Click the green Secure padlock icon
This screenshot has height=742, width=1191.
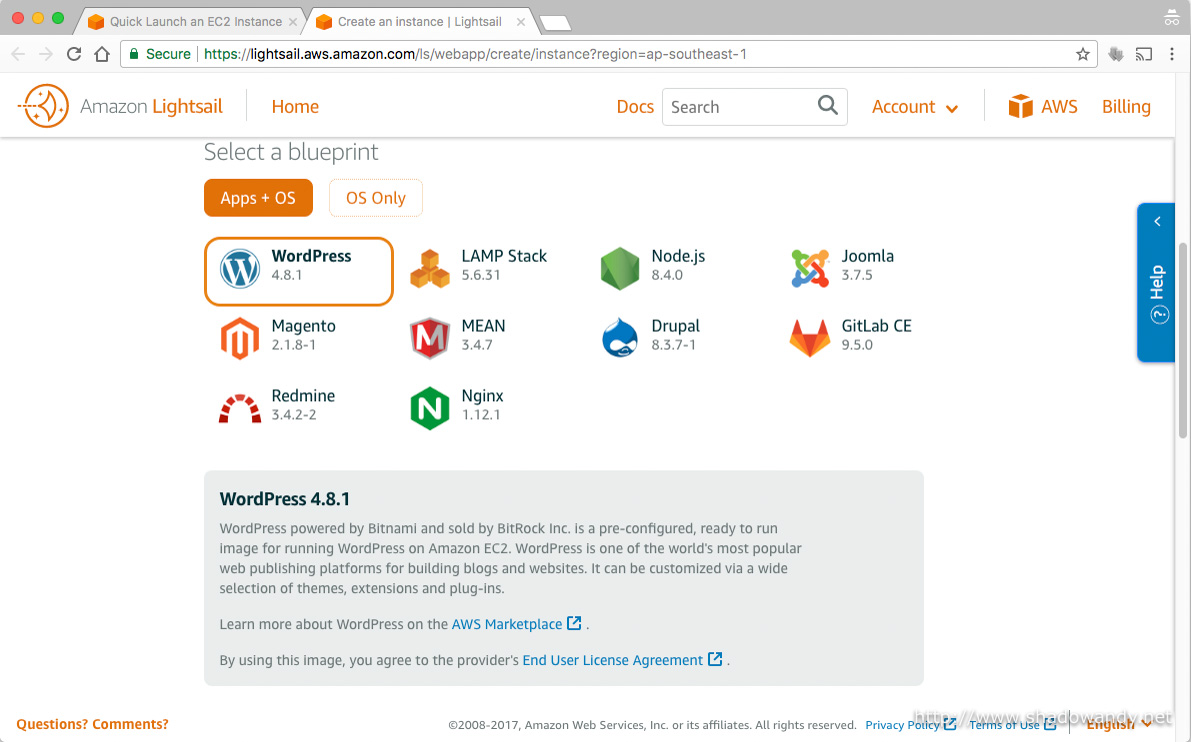point(134,54)
